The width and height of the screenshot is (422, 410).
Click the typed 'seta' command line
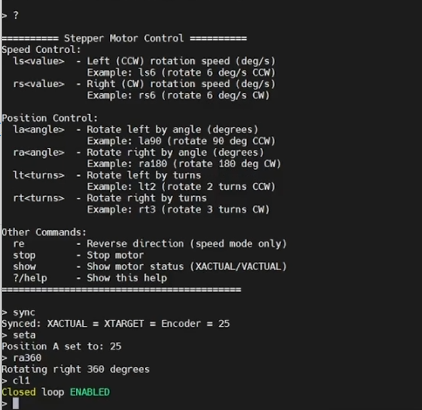click(24, 335)
